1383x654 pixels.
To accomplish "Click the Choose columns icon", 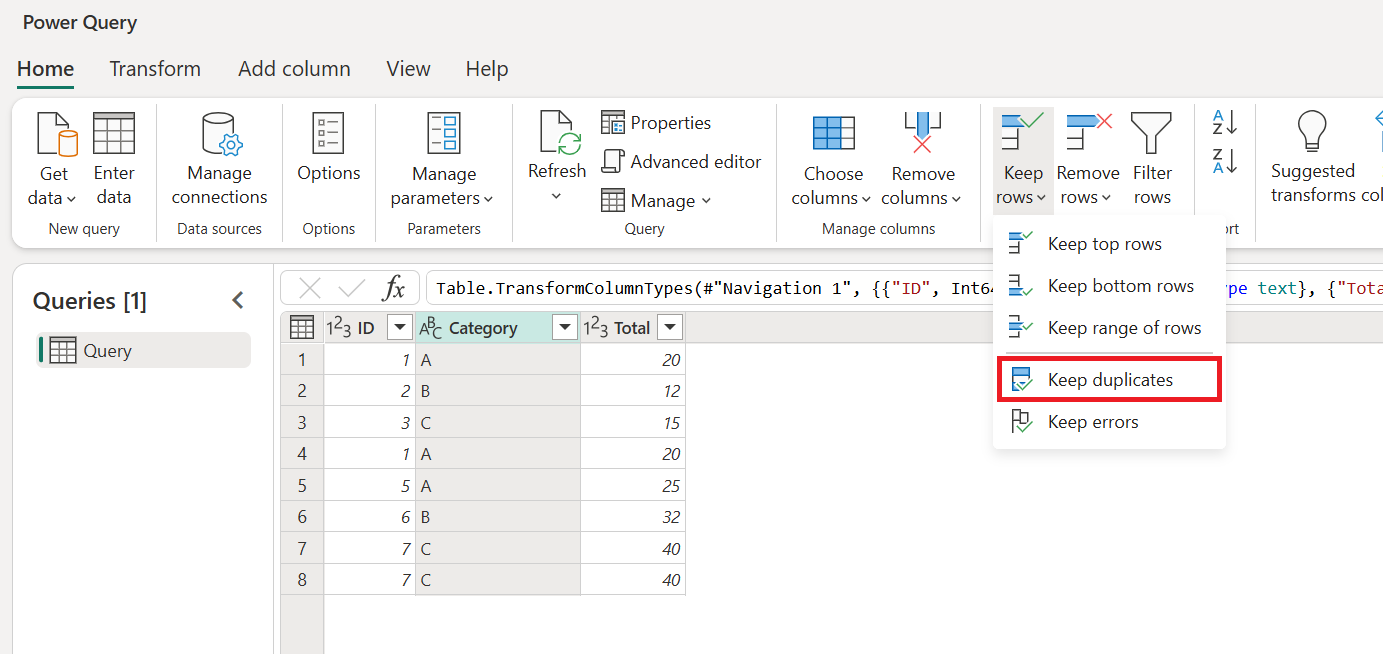I will 833,134.
